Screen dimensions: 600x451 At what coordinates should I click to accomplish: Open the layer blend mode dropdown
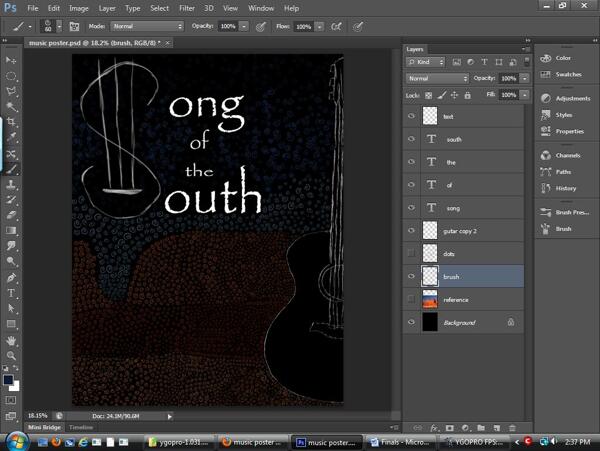point(437,78)
